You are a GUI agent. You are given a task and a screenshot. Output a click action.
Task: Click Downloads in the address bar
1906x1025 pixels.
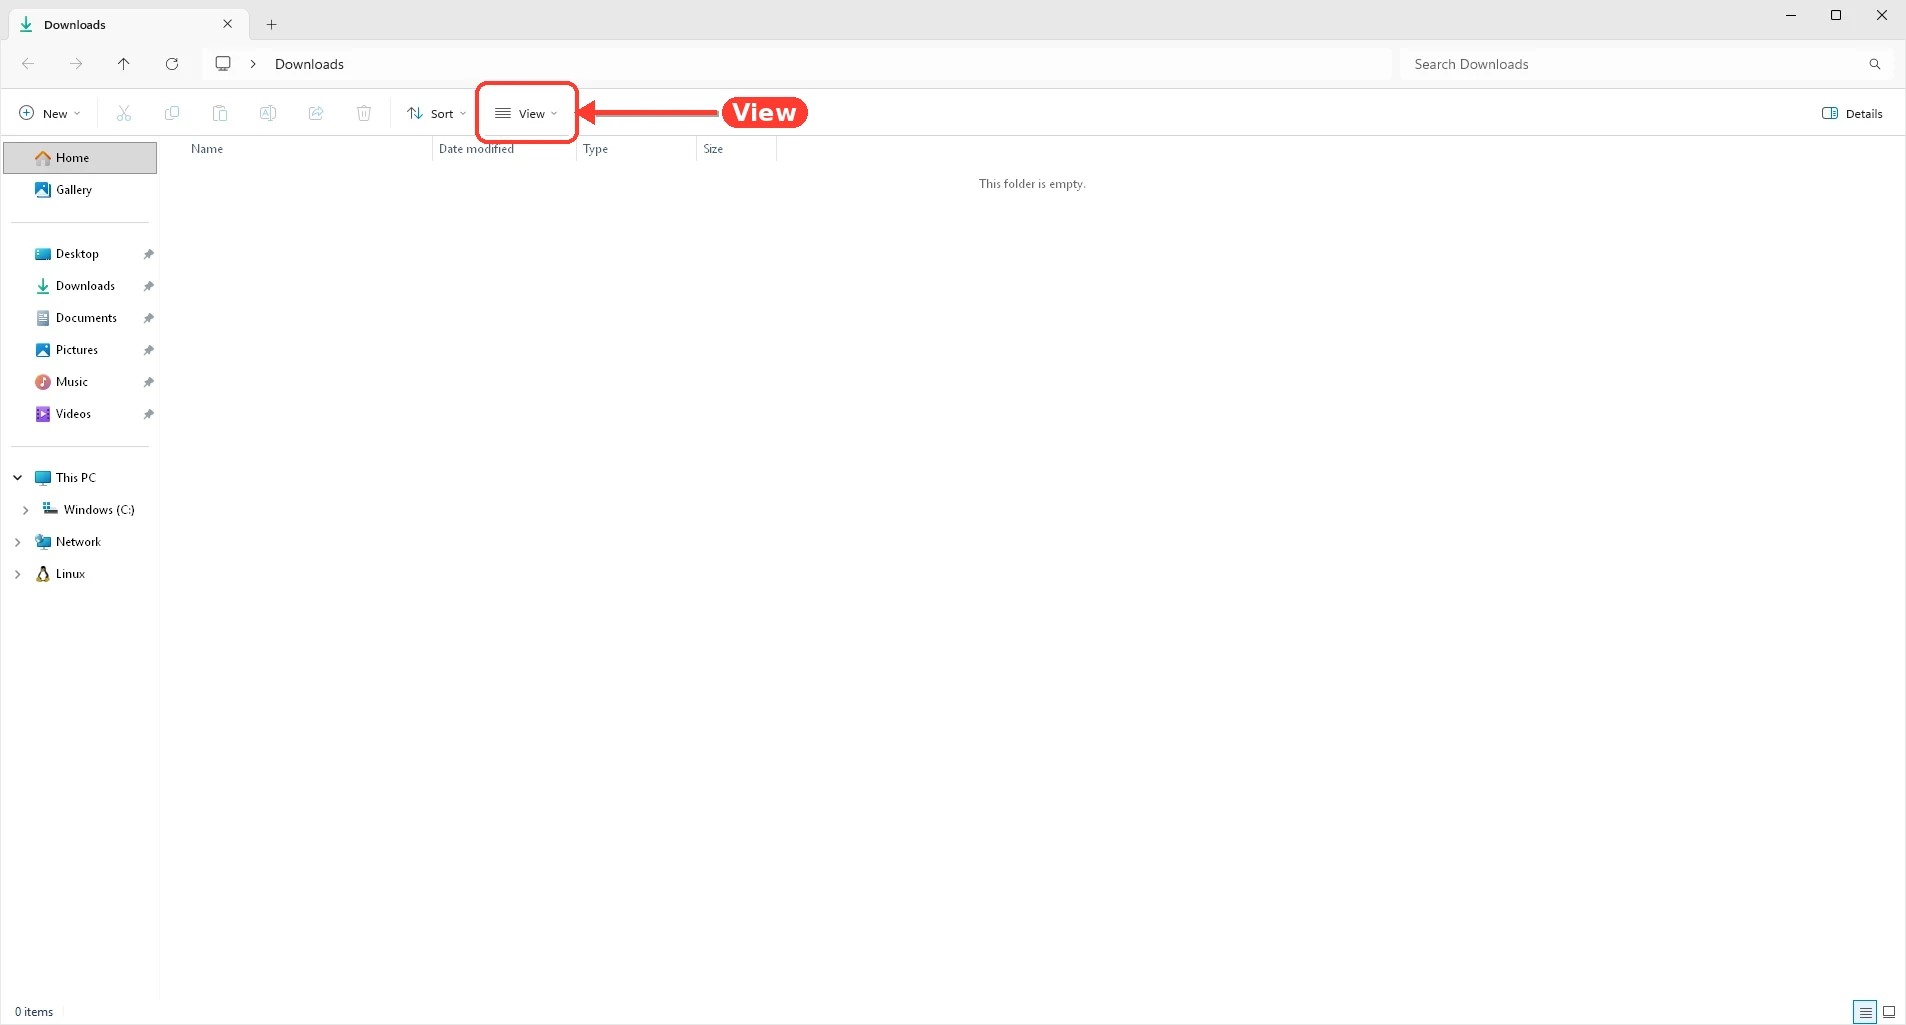pyautogui.click(x=309, y=64)
